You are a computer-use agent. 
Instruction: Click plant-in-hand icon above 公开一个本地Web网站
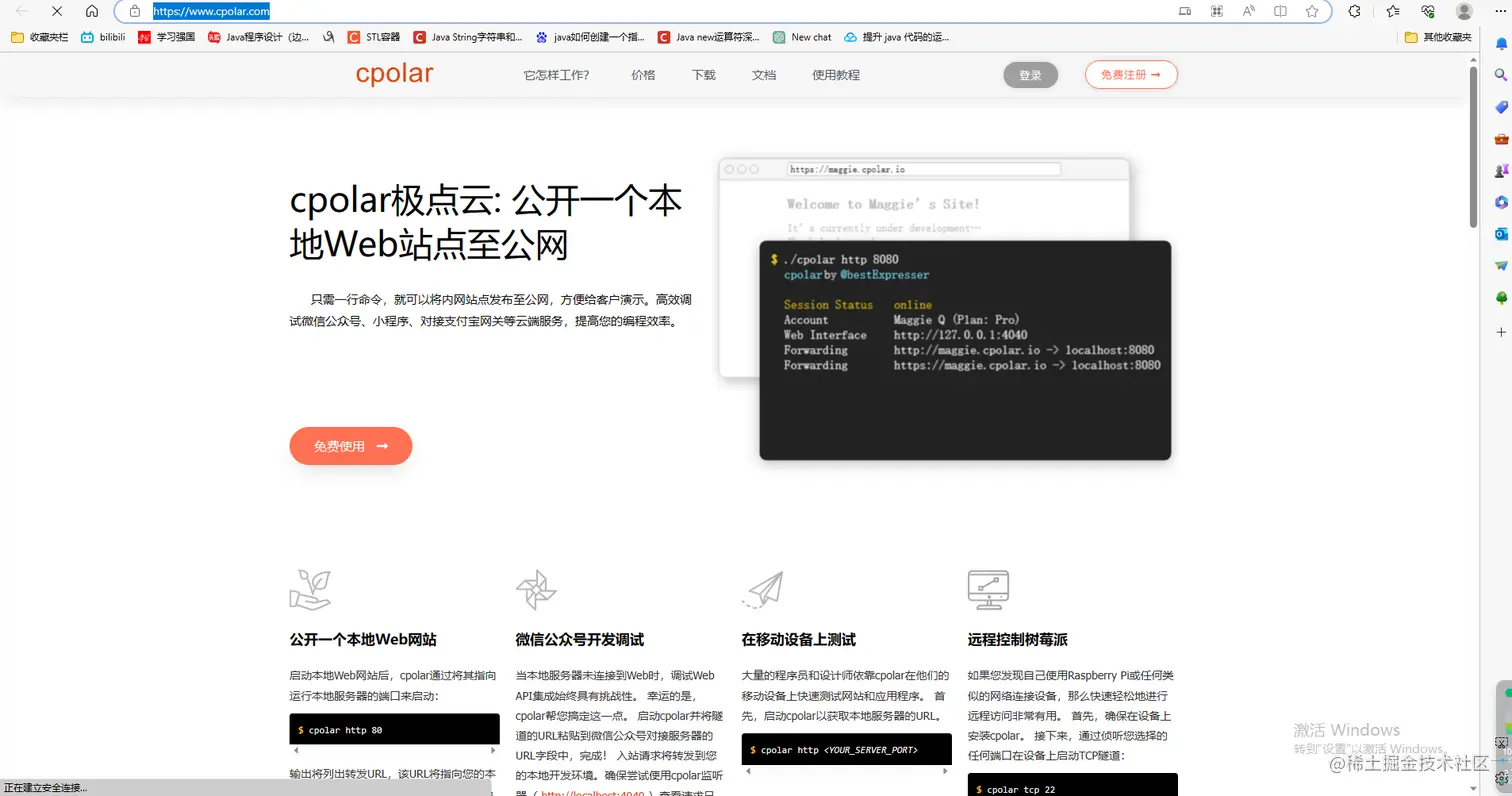310,590
